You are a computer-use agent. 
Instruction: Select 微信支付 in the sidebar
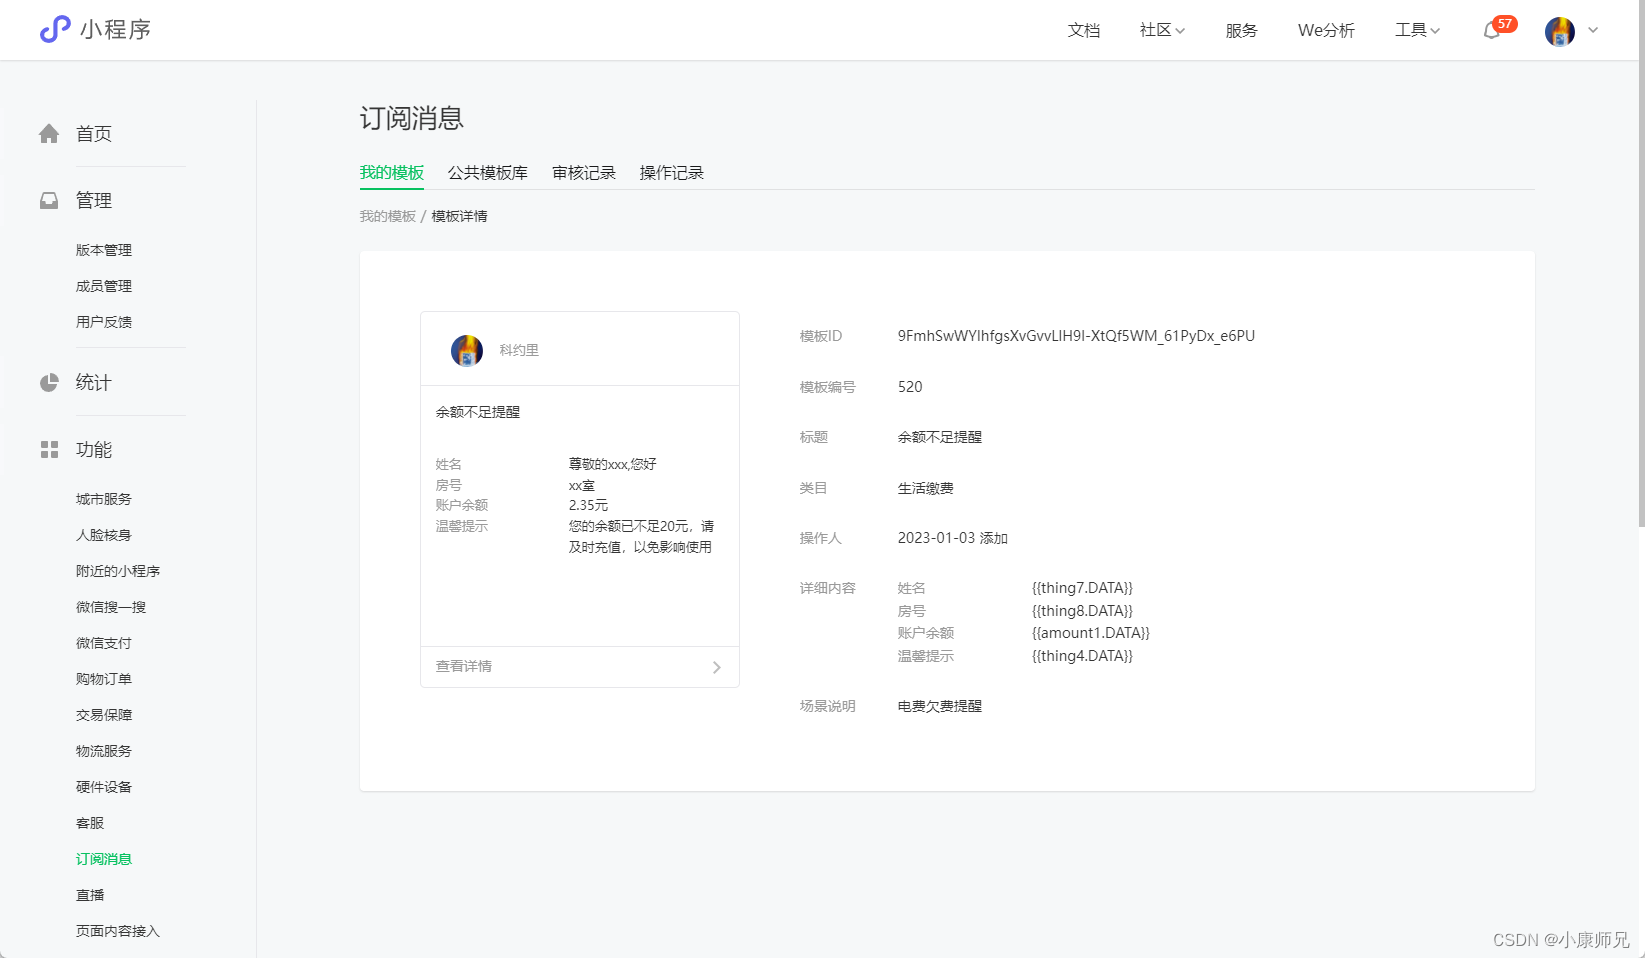point(103,642)
